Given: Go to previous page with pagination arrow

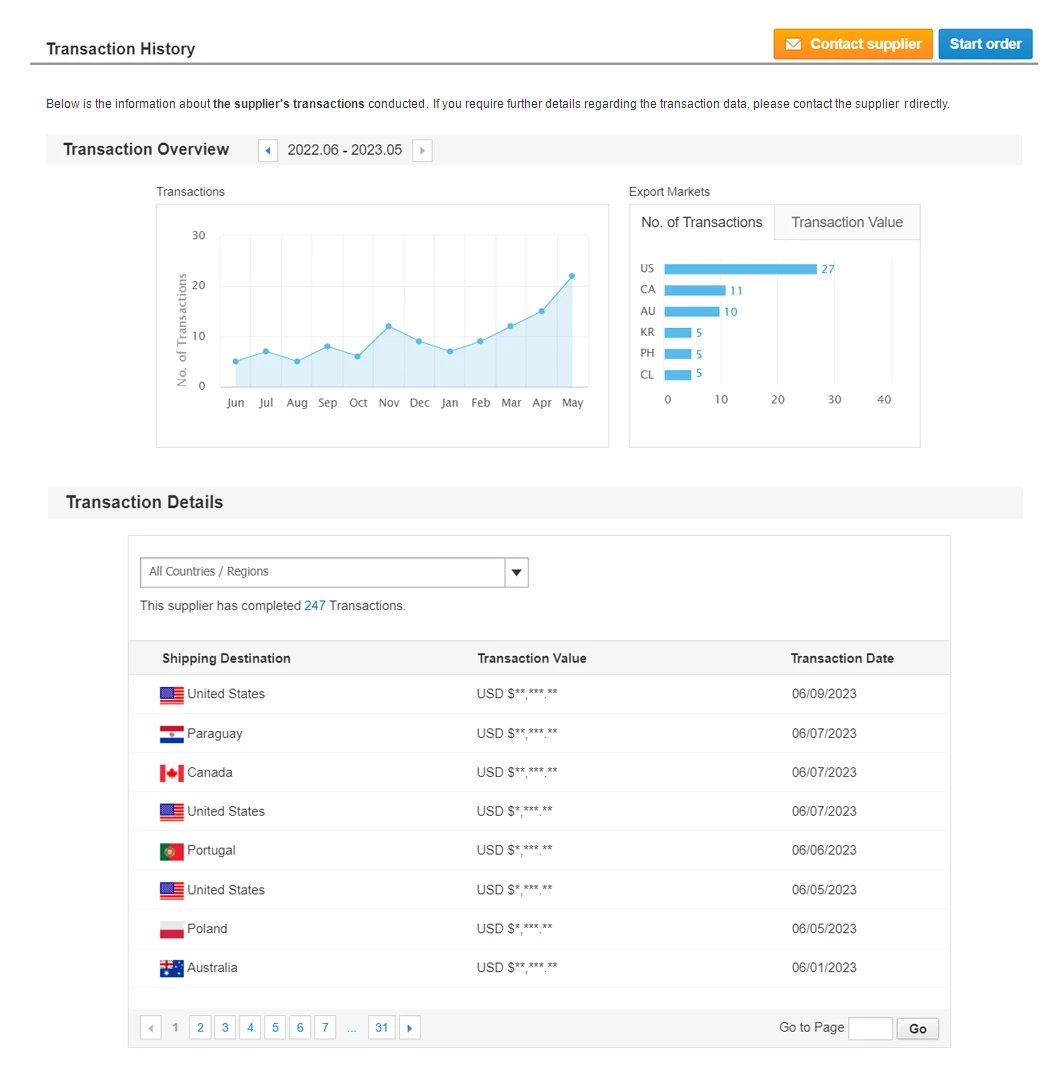Looking at the screenshot, I should pyautogui.click(x=151, y=1028).
